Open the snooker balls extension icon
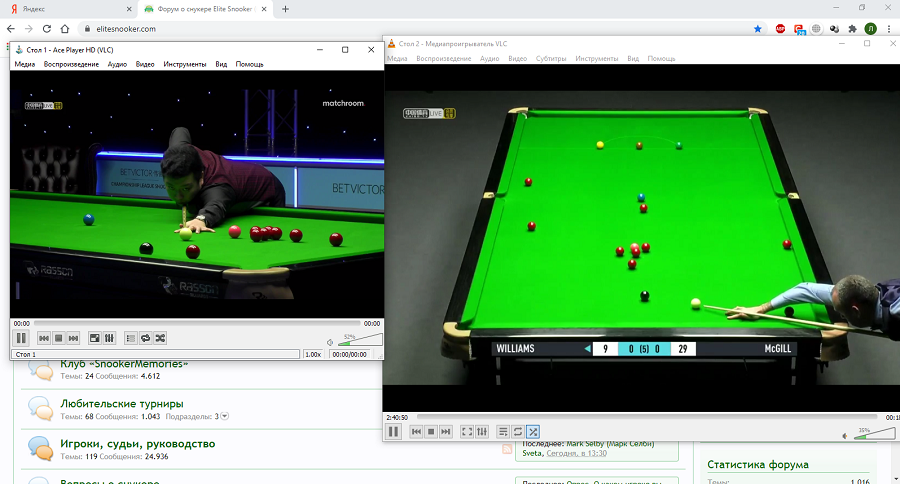This screenshot has width=900, height=484. [x=835, y=29]
